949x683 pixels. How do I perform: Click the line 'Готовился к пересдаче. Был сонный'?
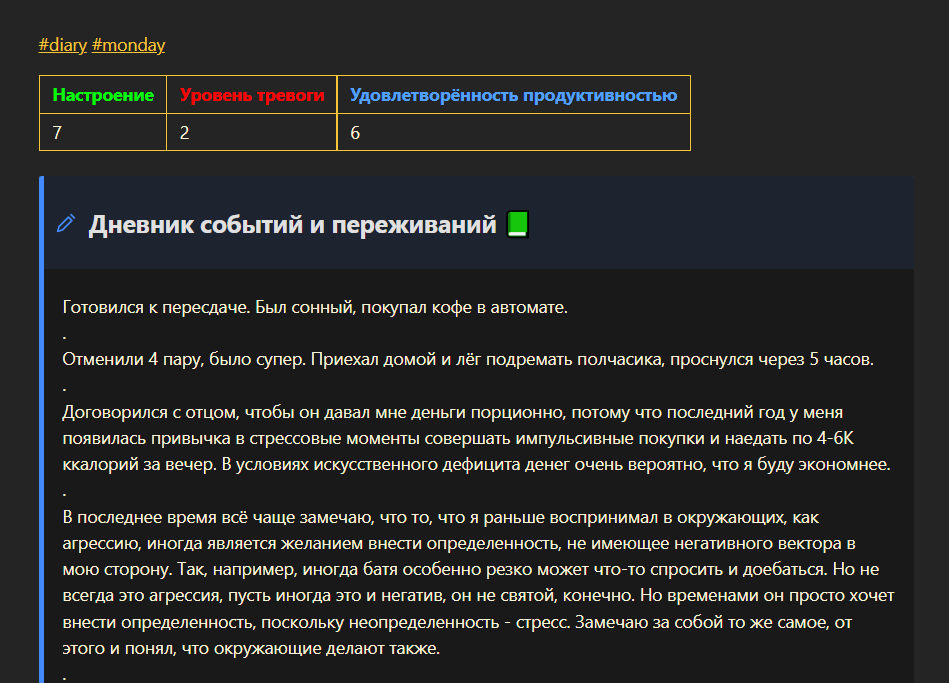(x=315, y=308)
